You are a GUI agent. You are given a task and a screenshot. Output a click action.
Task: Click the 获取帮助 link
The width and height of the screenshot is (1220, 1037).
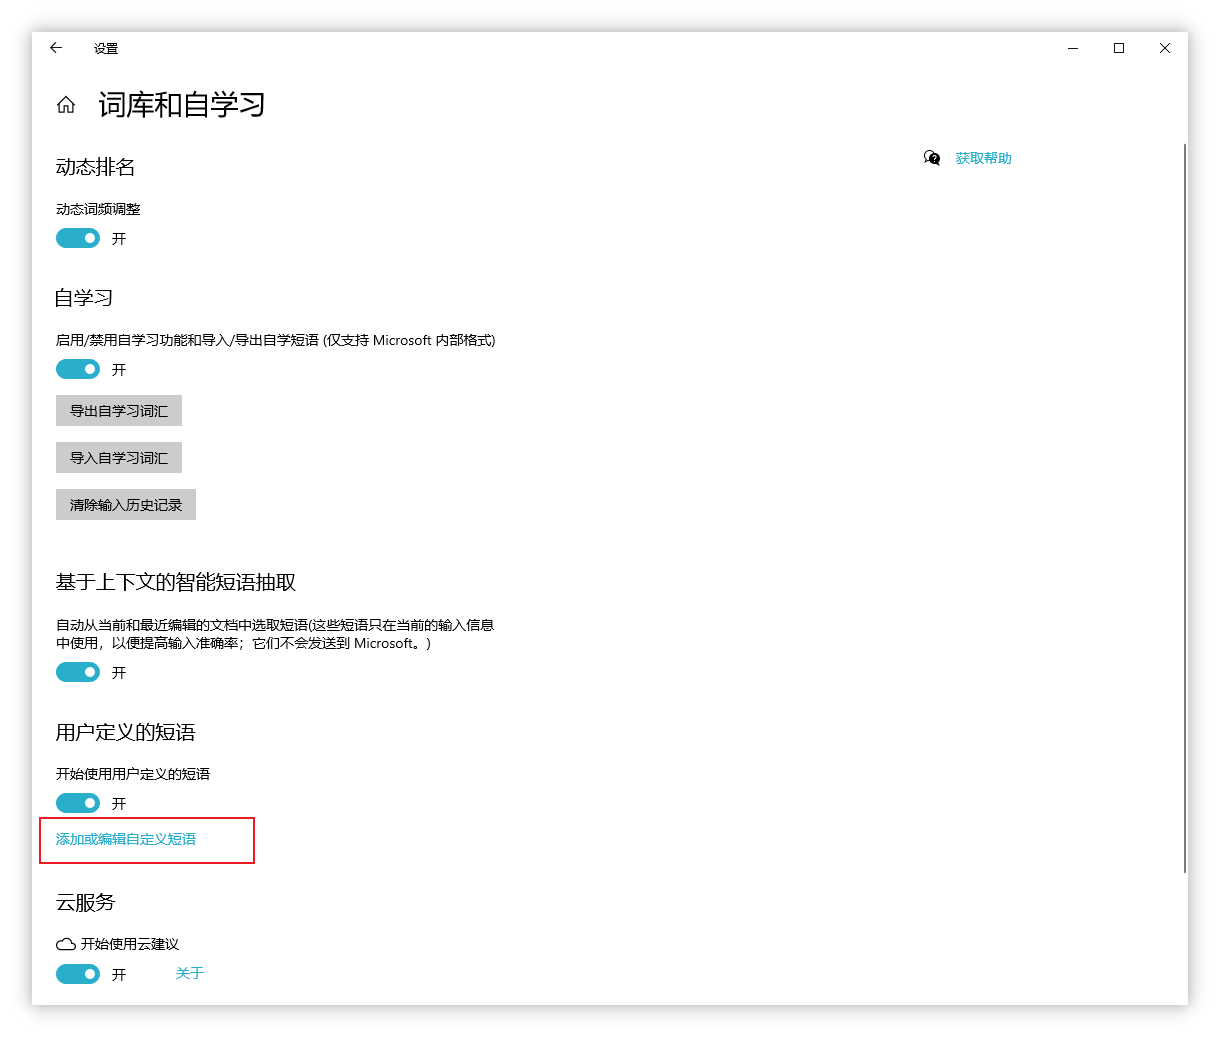click(984, 157)
